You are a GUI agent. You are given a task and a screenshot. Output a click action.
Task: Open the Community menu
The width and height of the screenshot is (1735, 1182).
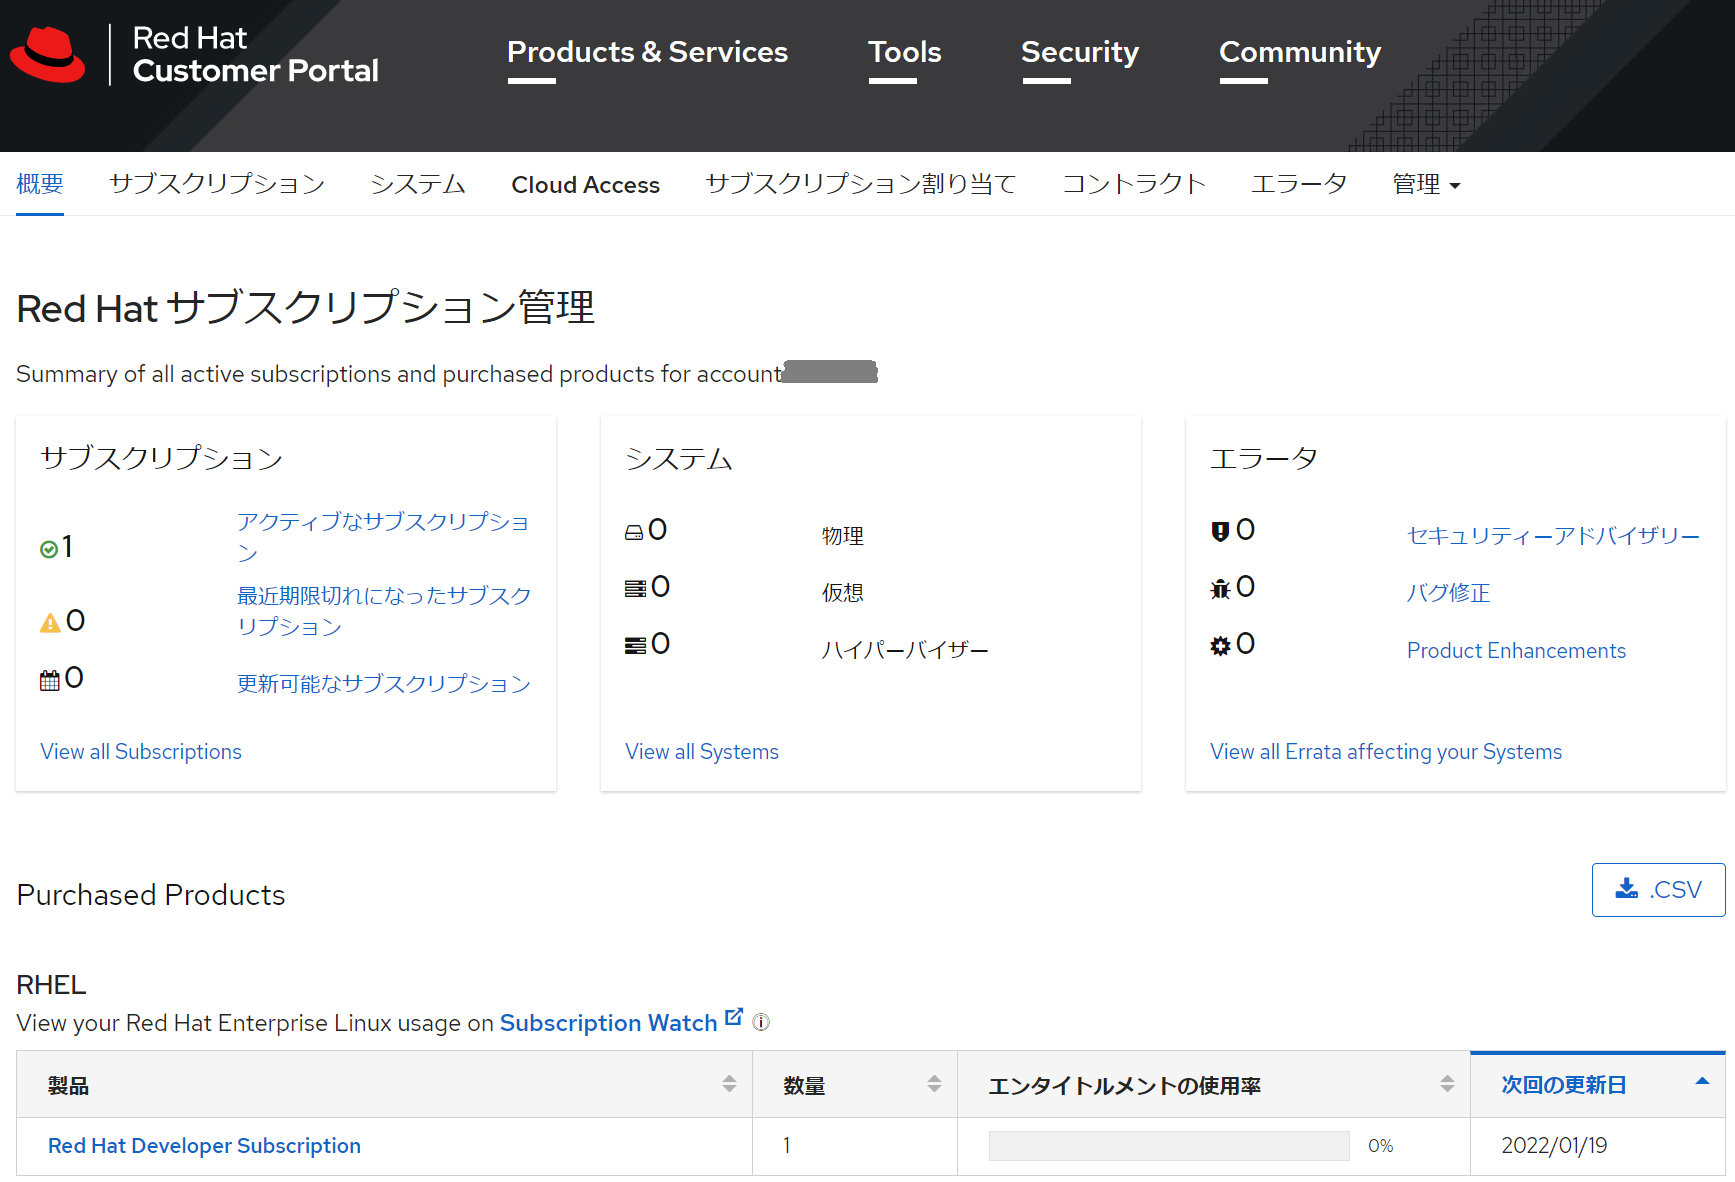tap(1300, 52)
